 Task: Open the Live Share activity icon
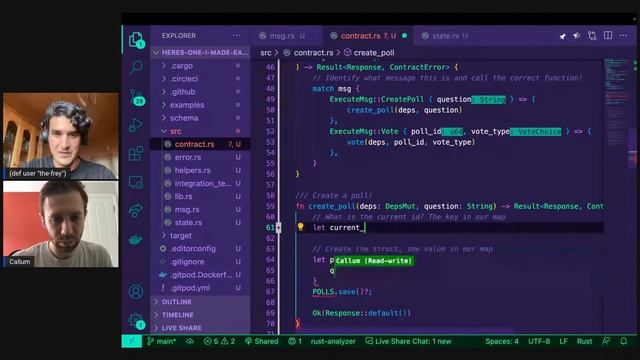coord(136,211)
